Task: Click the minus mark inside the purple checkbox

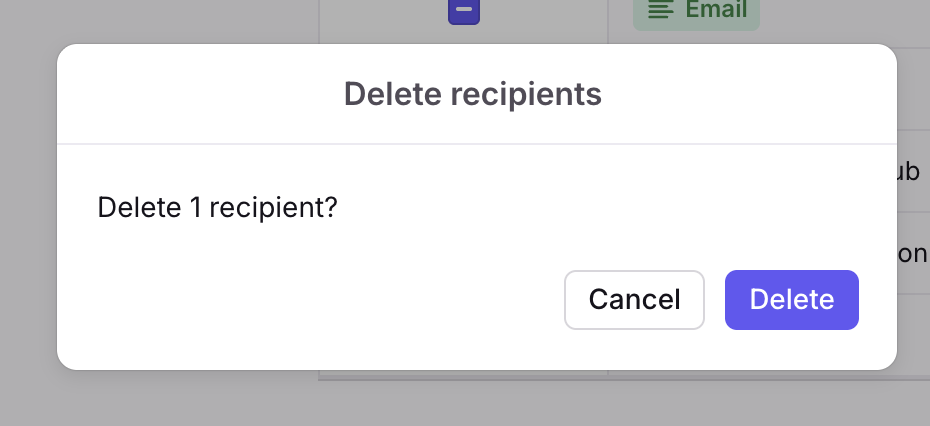Action: (464, 9)
